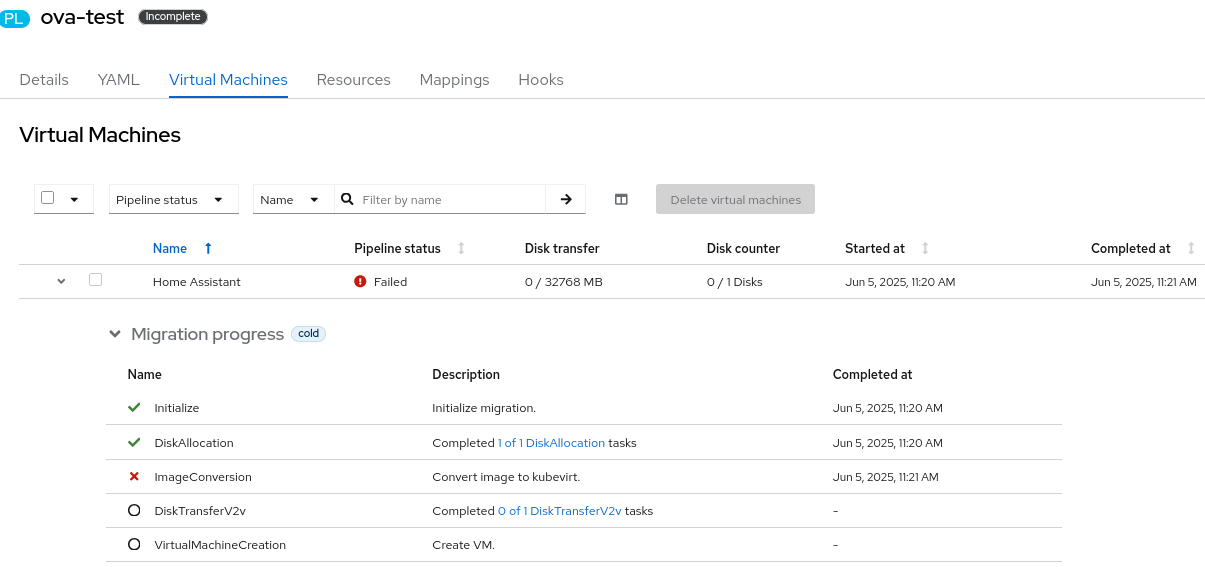This screenshot has height=567, width=1205.
Task: Sort by Started at column icon
Action: pos(925,248)
